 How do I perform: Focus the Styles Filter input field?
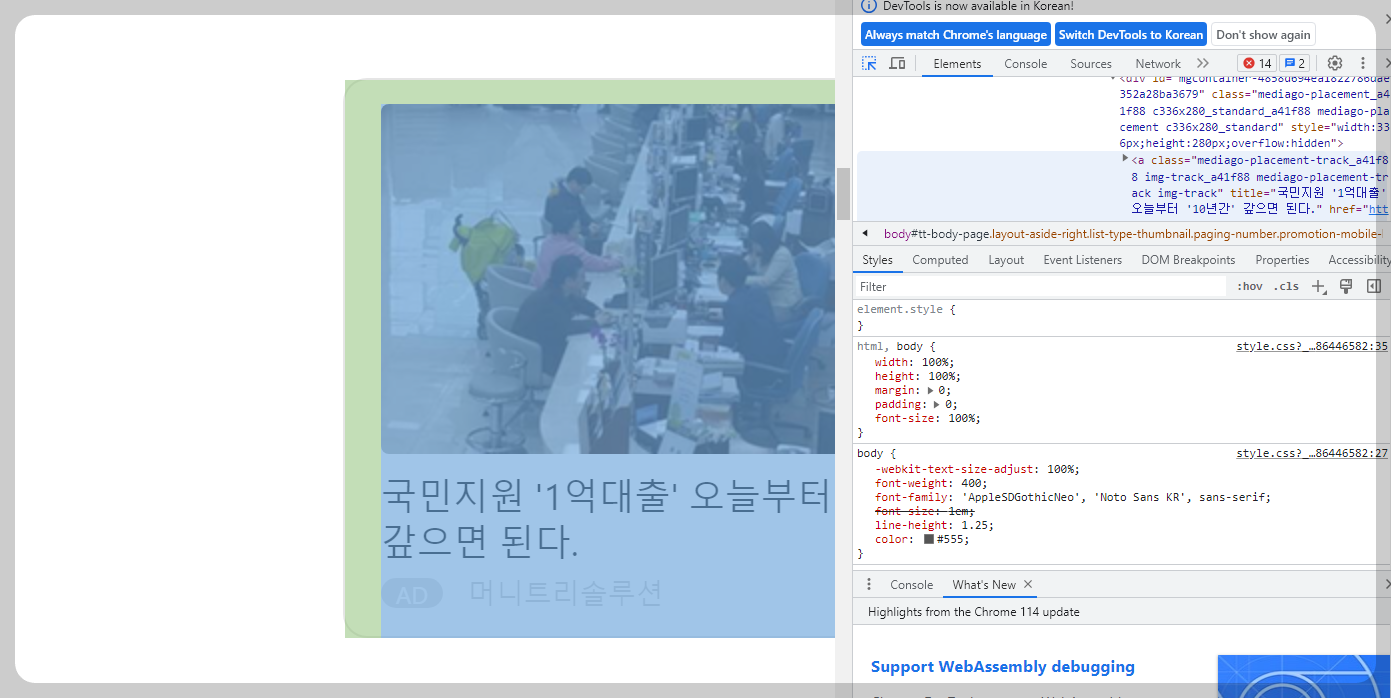(1040, 286)
